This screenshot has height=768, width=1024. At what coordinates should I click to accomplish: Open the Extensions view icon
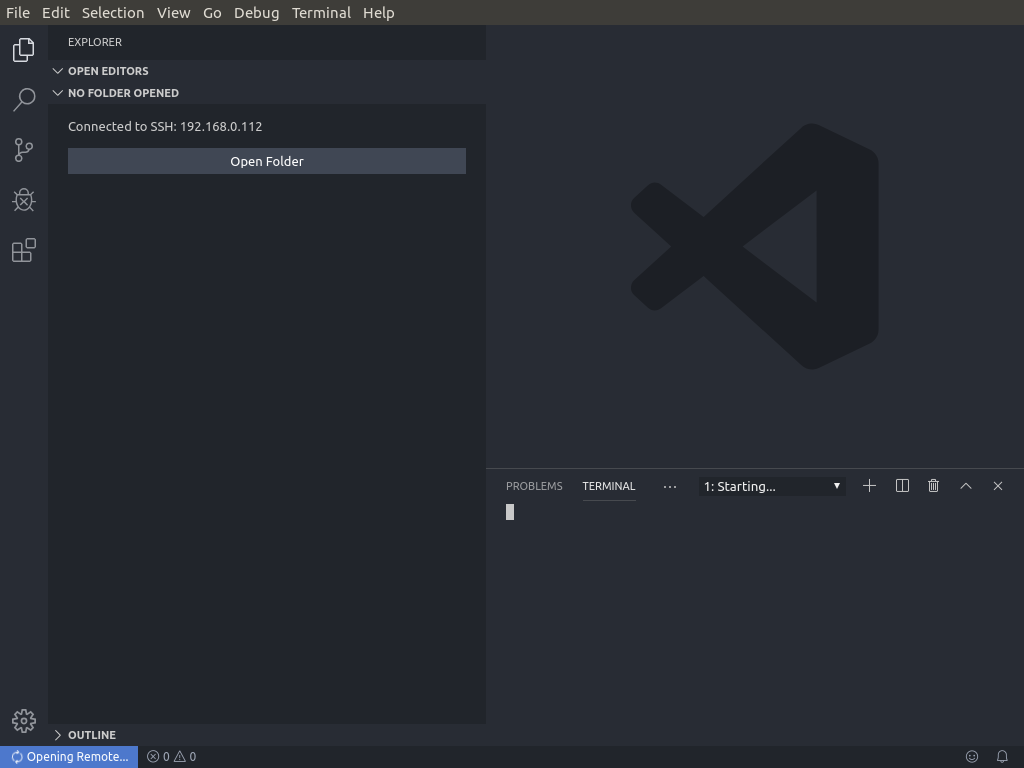[24, 250]
